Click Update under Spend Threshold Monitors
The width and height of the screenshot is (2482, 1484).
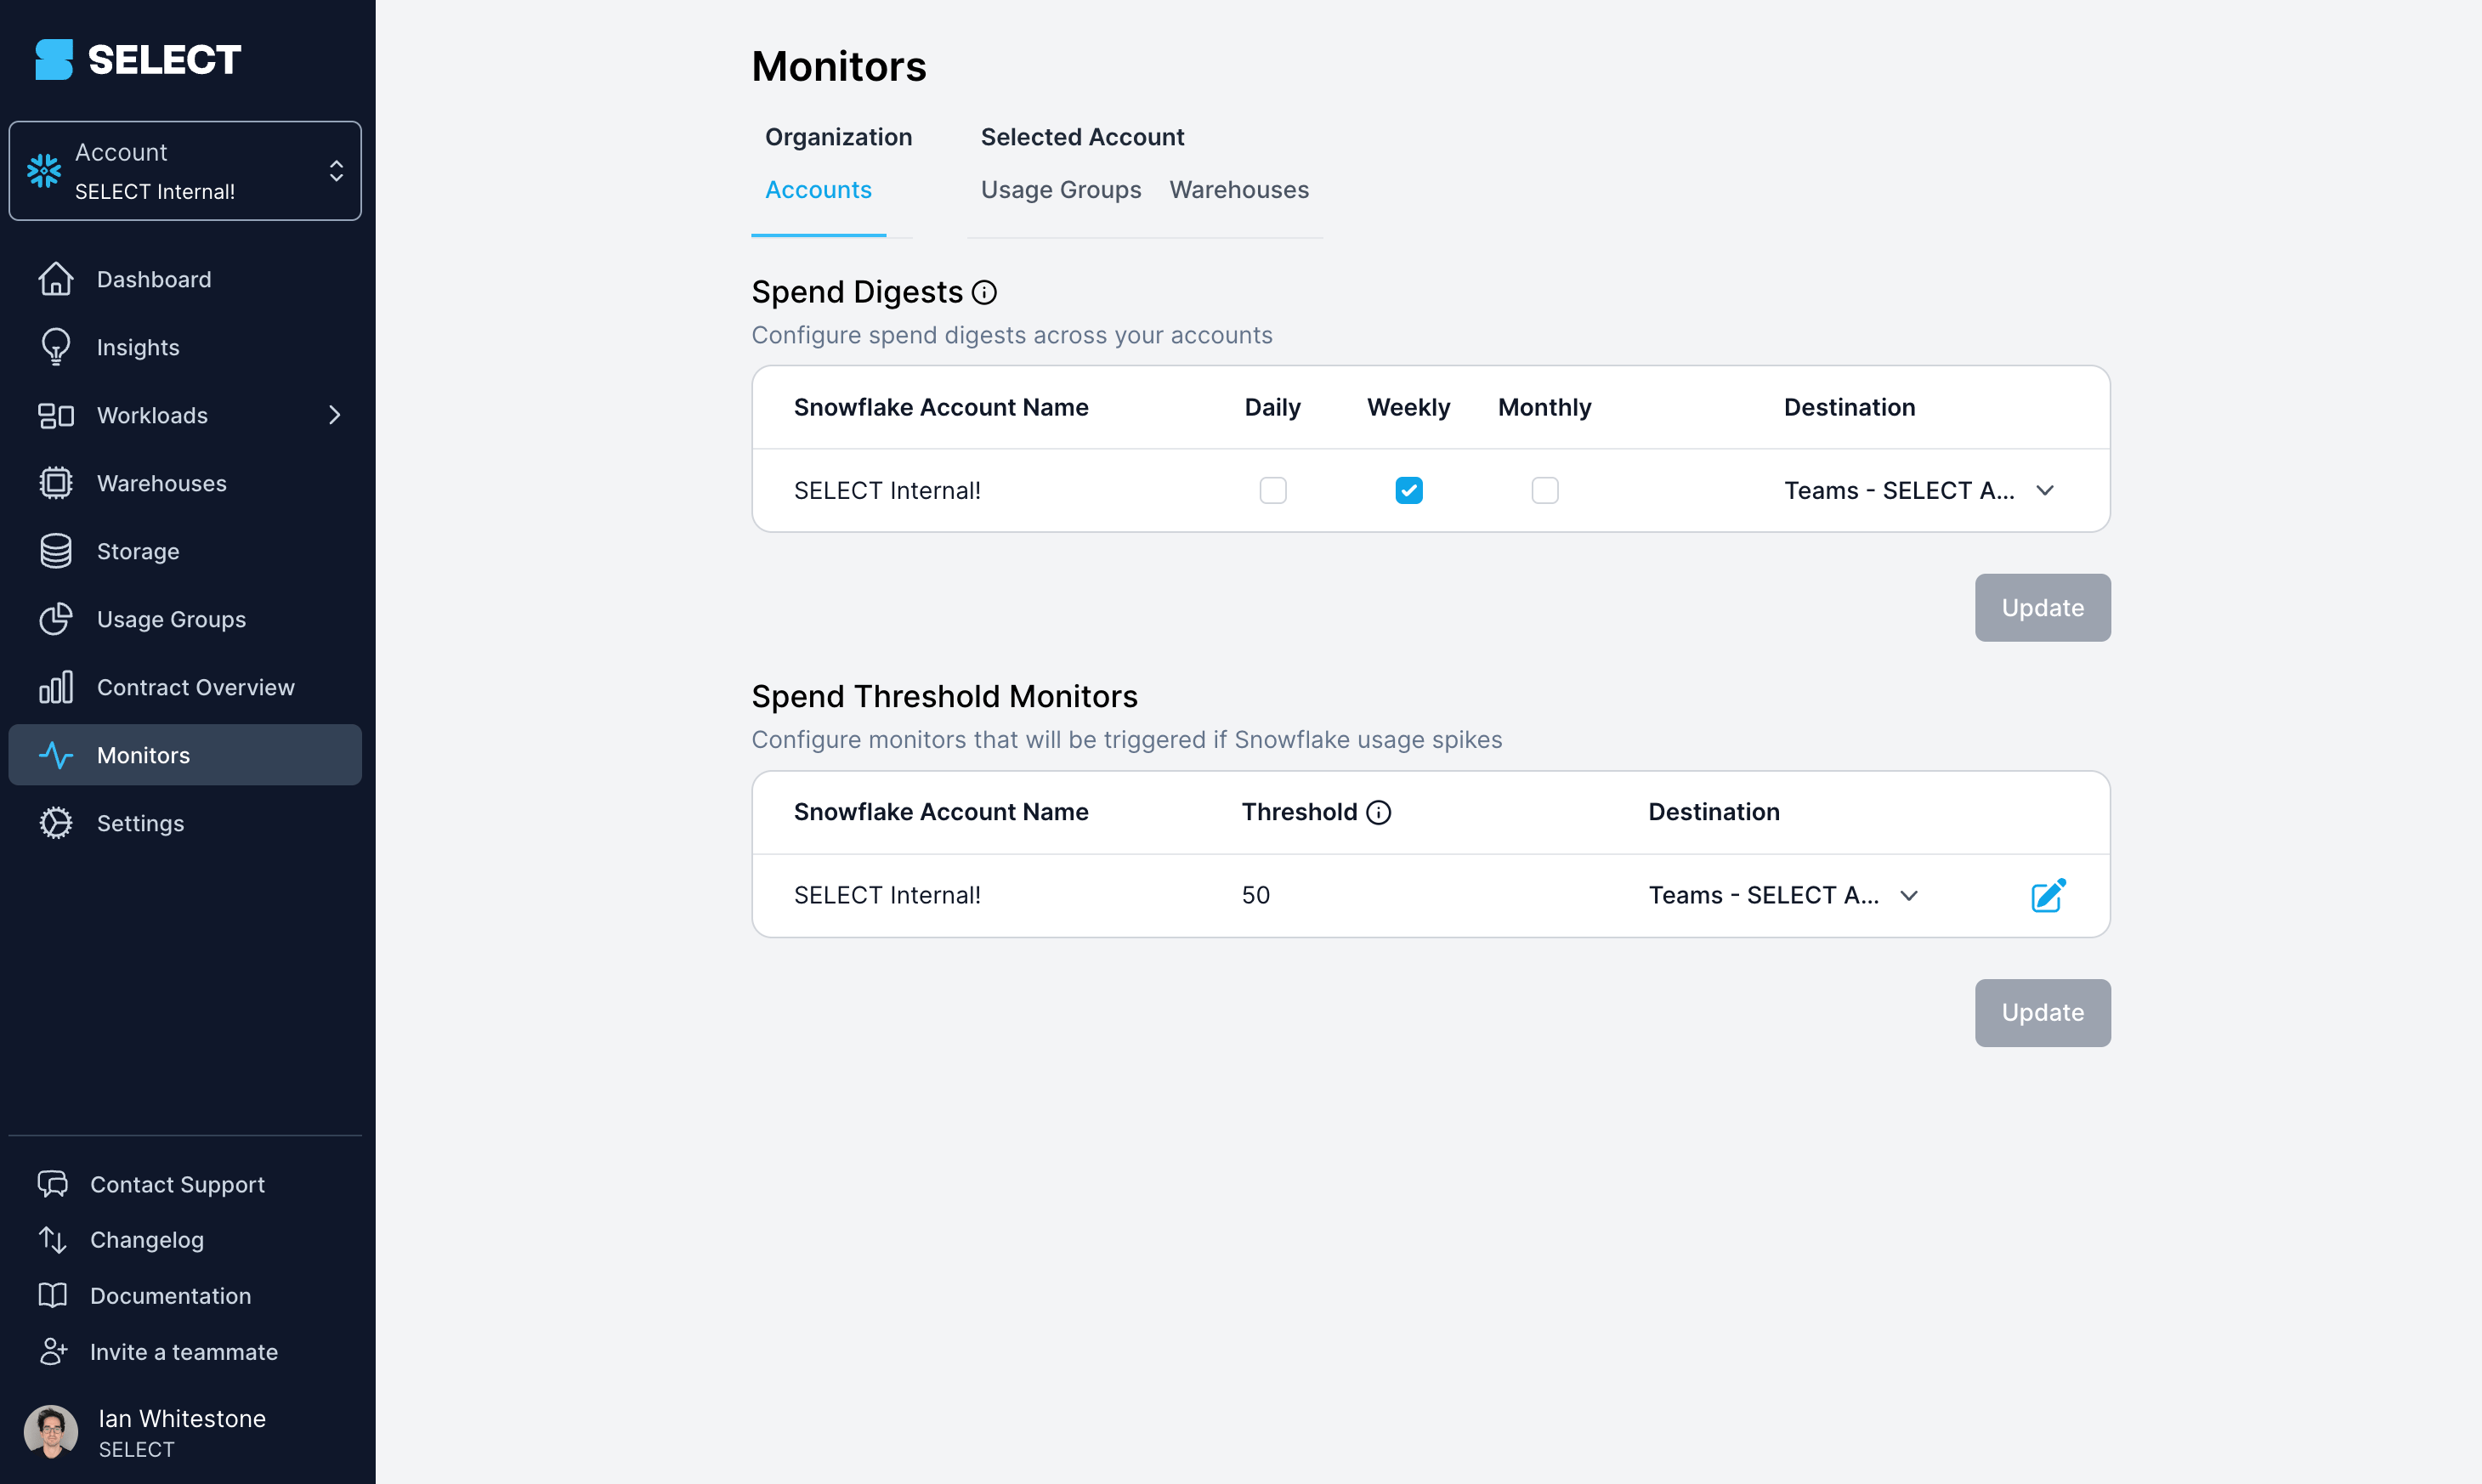tap(2042, 1013)
